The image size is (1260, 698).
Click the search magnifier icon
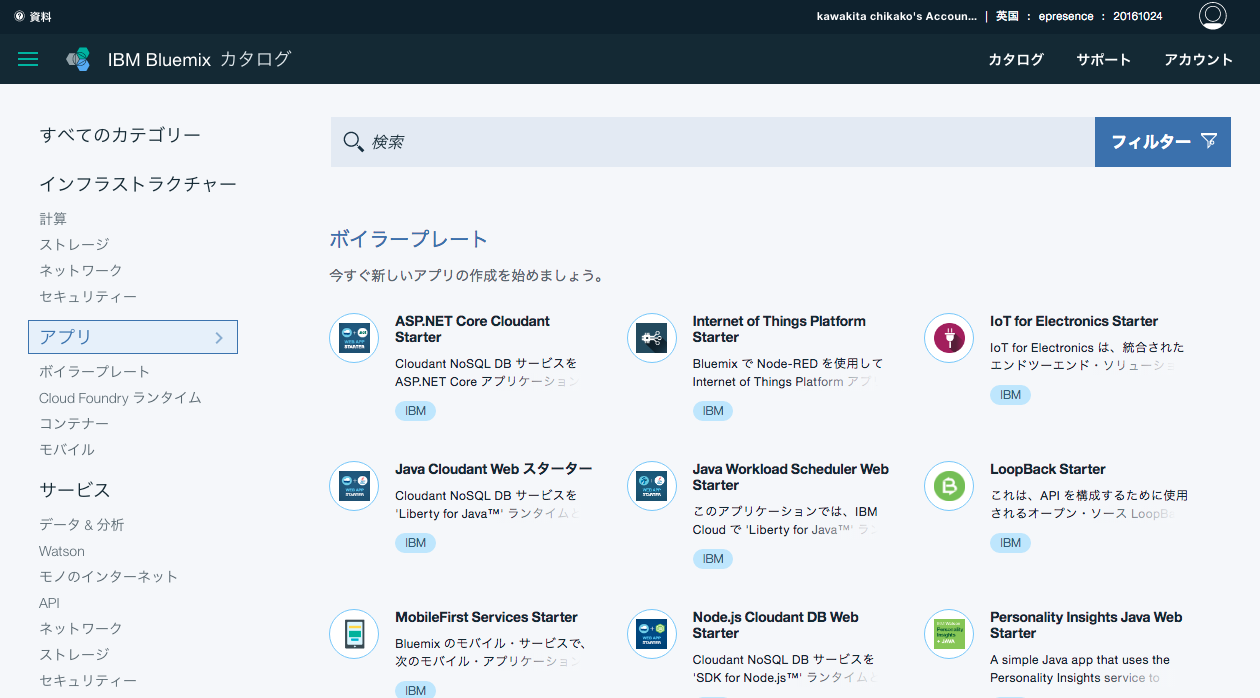pyautogui.click(x=353, y=142)
